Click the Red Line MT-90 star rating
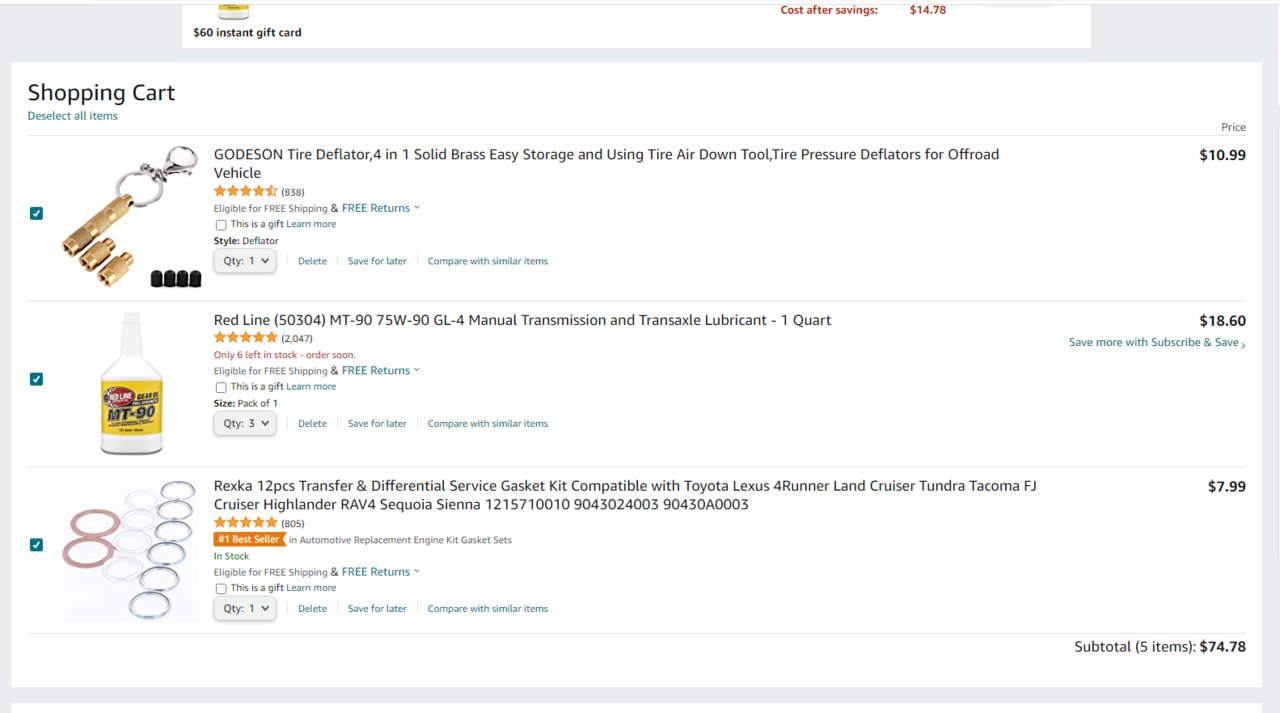 245,338
